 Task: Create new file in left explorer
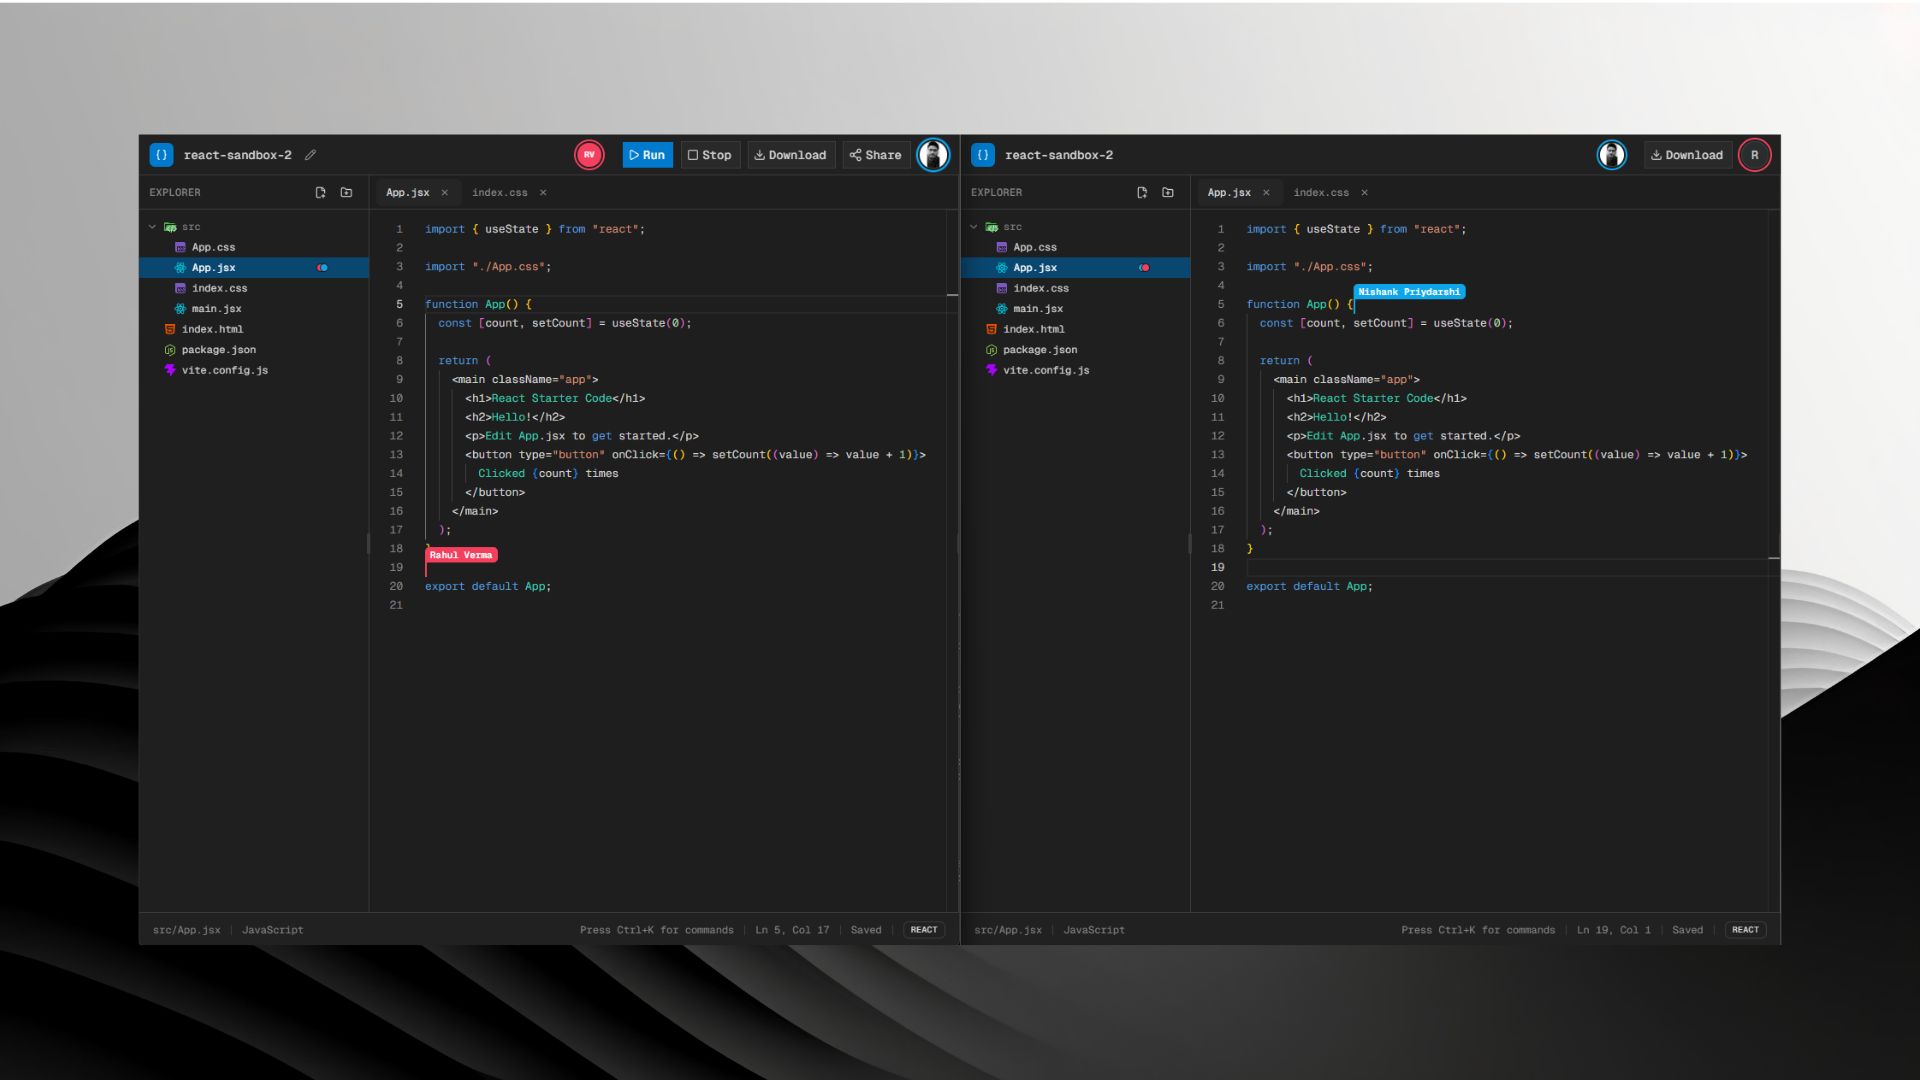point(320,192)
